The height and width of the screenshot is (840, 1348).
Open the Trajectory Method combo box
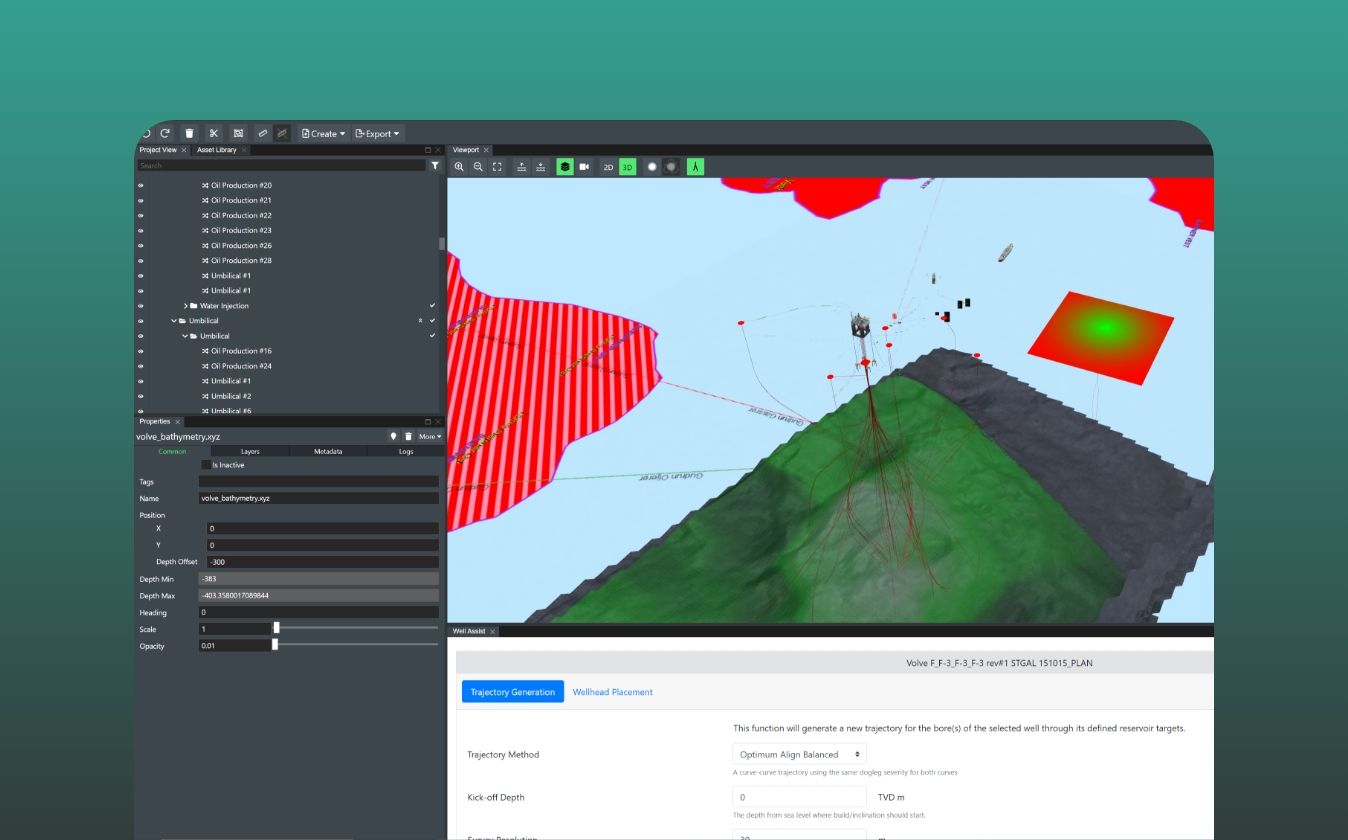tap(799, 754)
